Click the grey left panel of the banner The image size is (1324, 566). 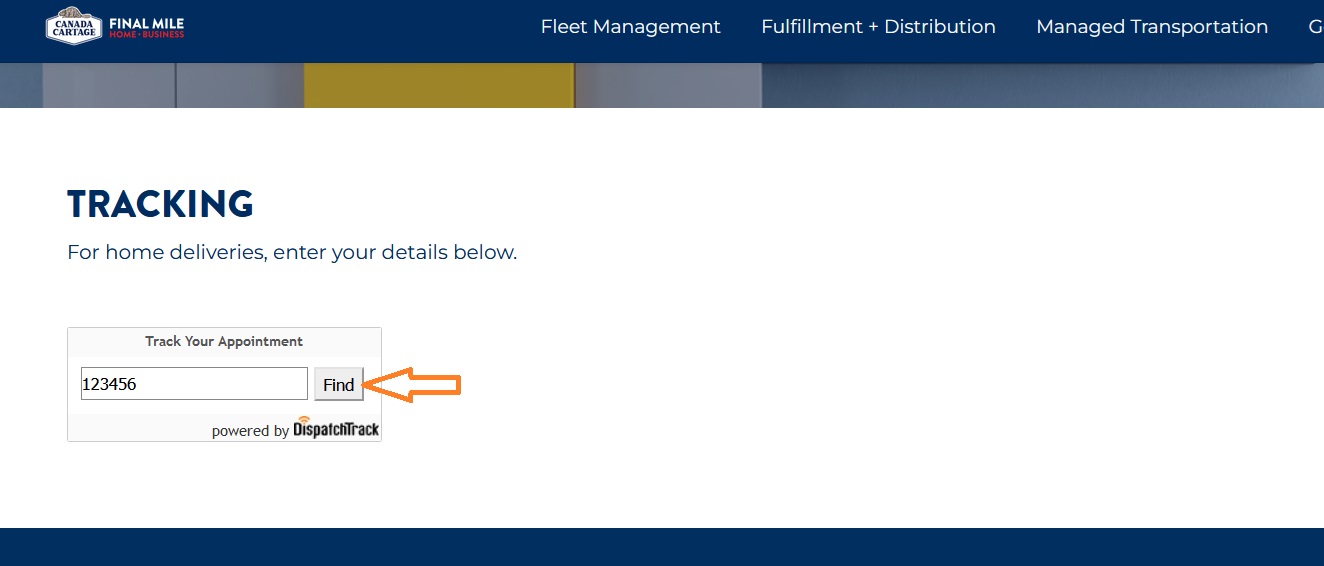110,85
